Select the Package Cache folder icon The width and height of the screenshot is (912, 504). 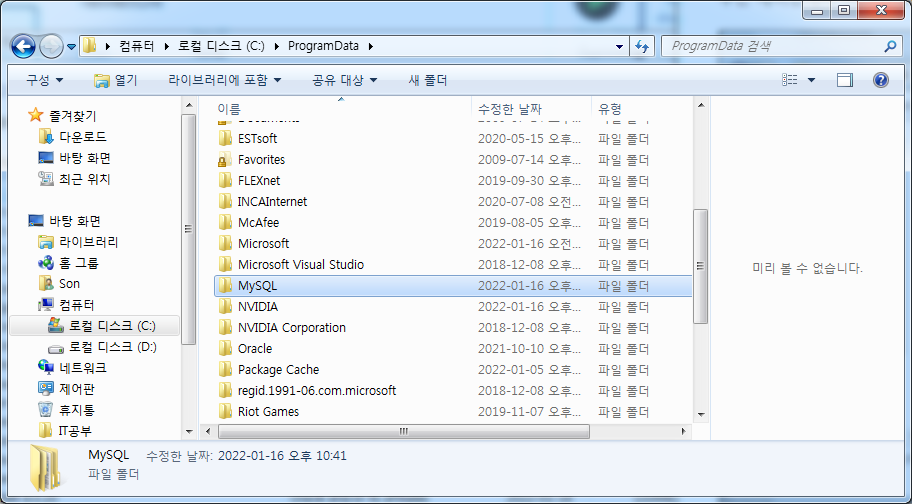[225, 370]
